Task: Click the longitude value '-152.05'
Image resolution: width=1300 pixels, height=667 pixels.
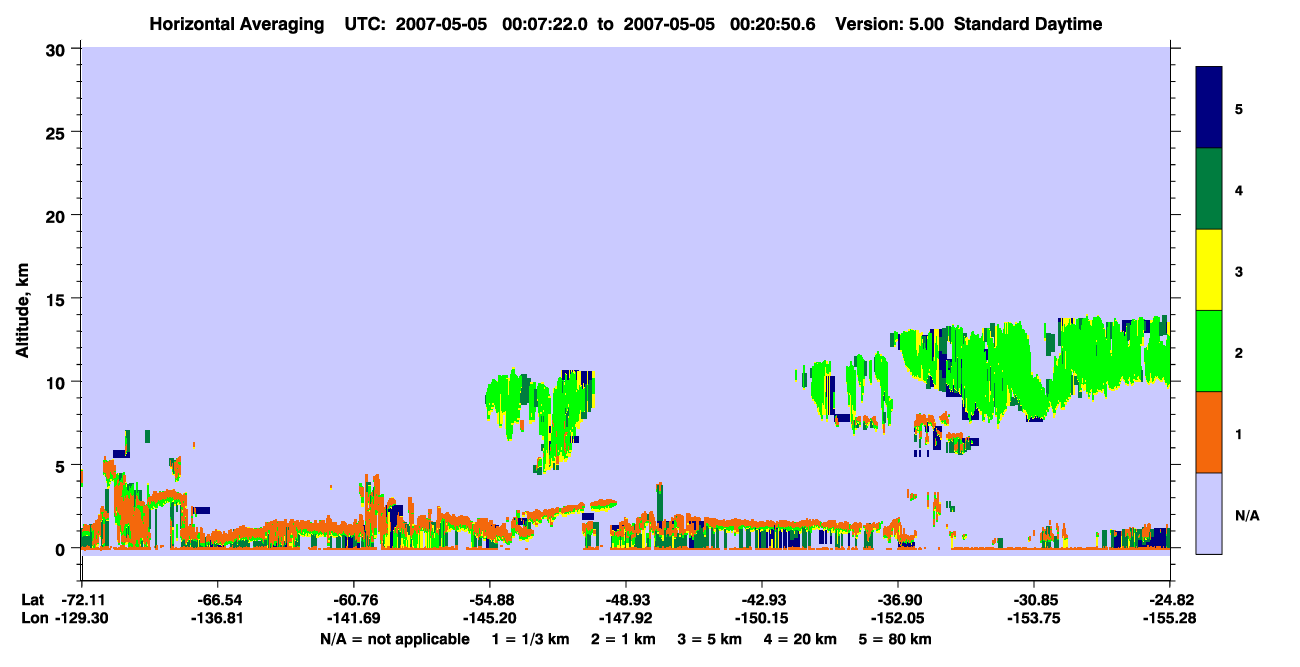Action: [x=898, y=618]
